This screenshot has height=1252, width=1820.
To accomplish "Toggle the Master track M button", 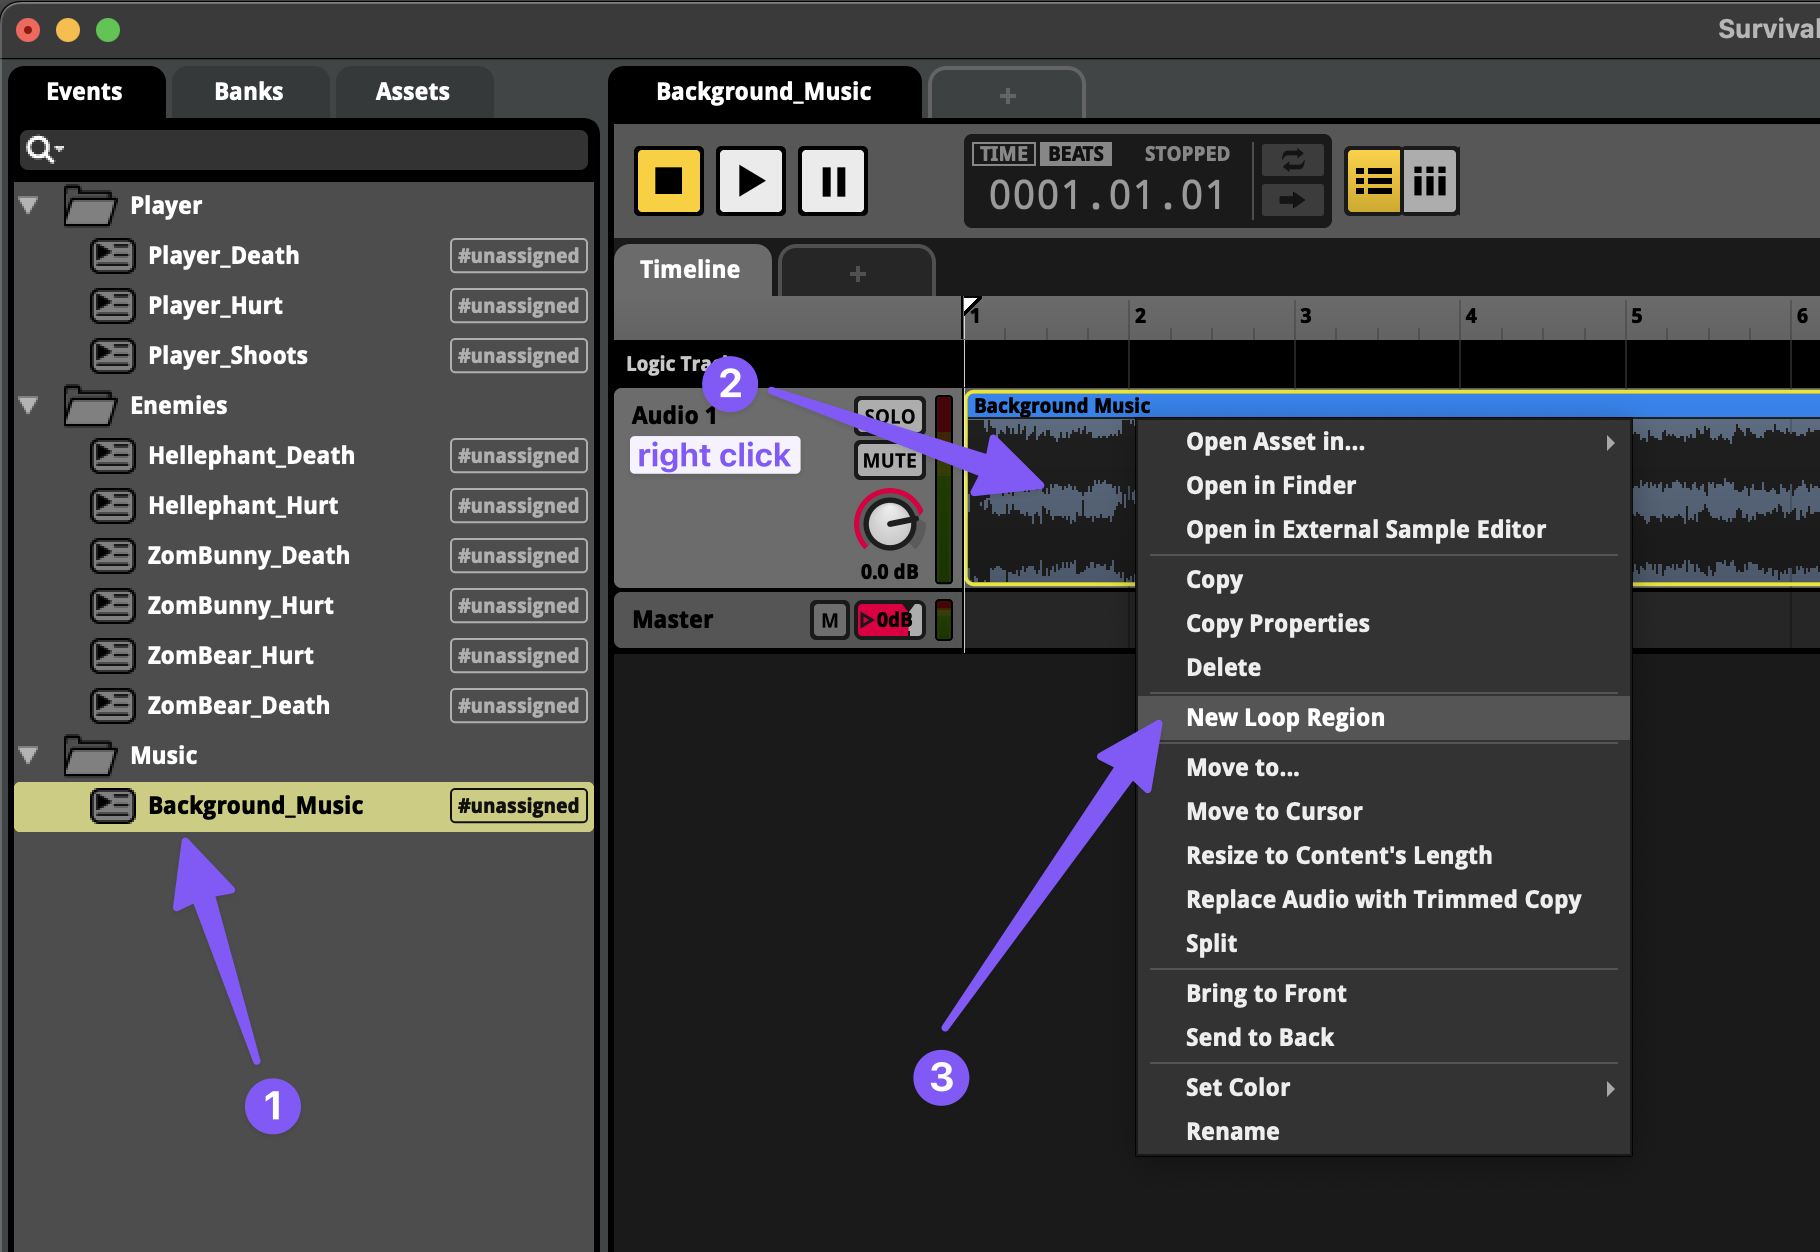I will click(x=829, y=620).
